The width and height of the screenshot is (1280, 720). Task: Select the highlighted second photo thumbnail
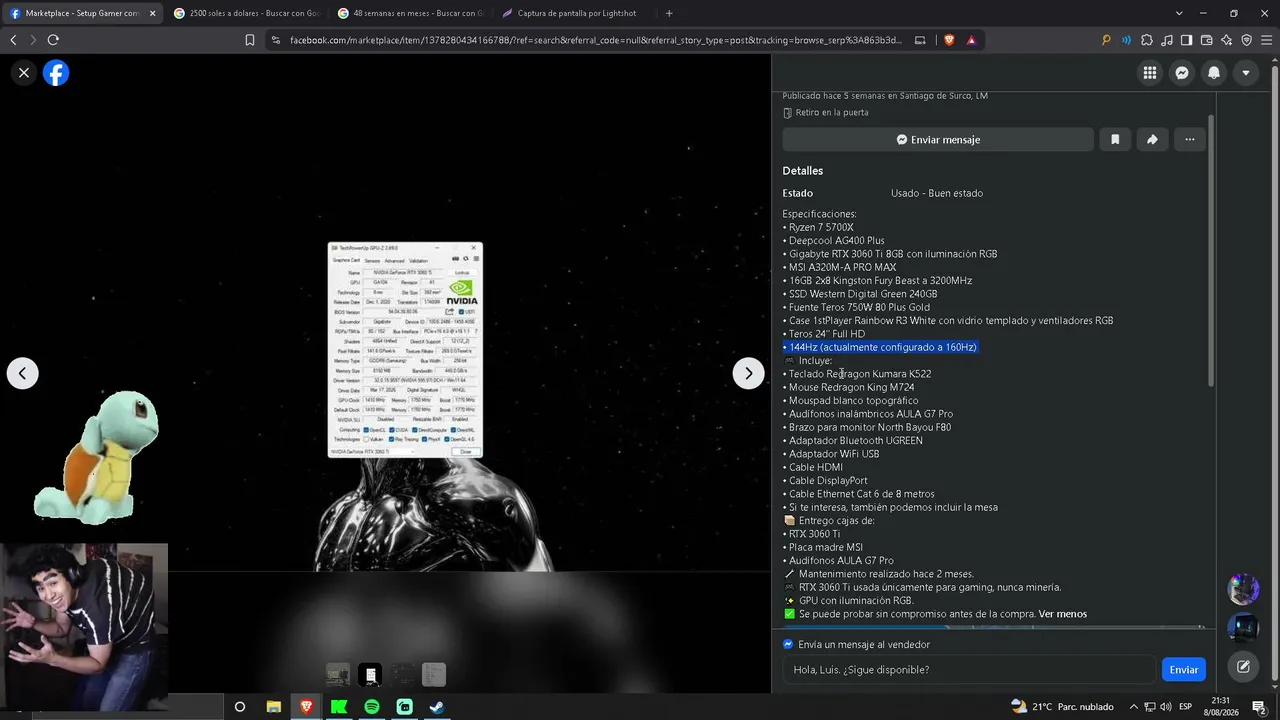[x=370, y=675]
